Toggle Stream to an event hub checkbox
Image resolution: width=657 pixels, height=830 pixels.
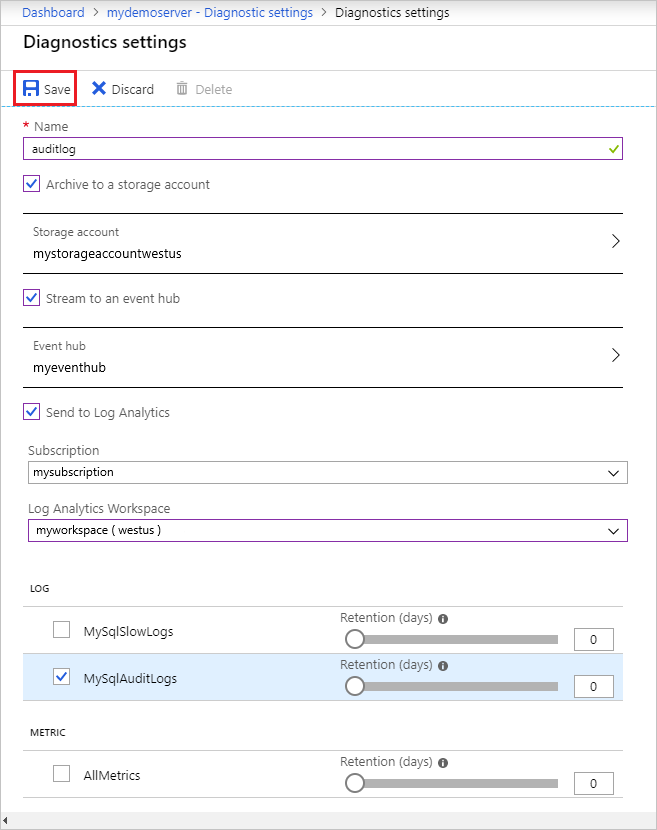tap(32, 297)
